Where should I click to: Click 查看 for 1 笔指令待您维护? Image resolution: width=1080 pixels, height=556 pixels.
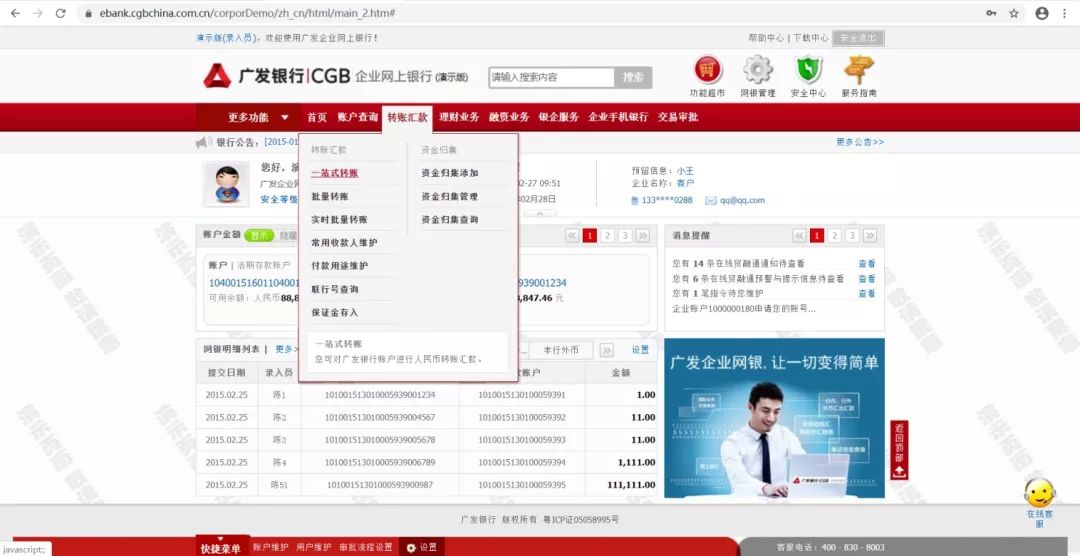pyautogui.click(x=866, y=294)
